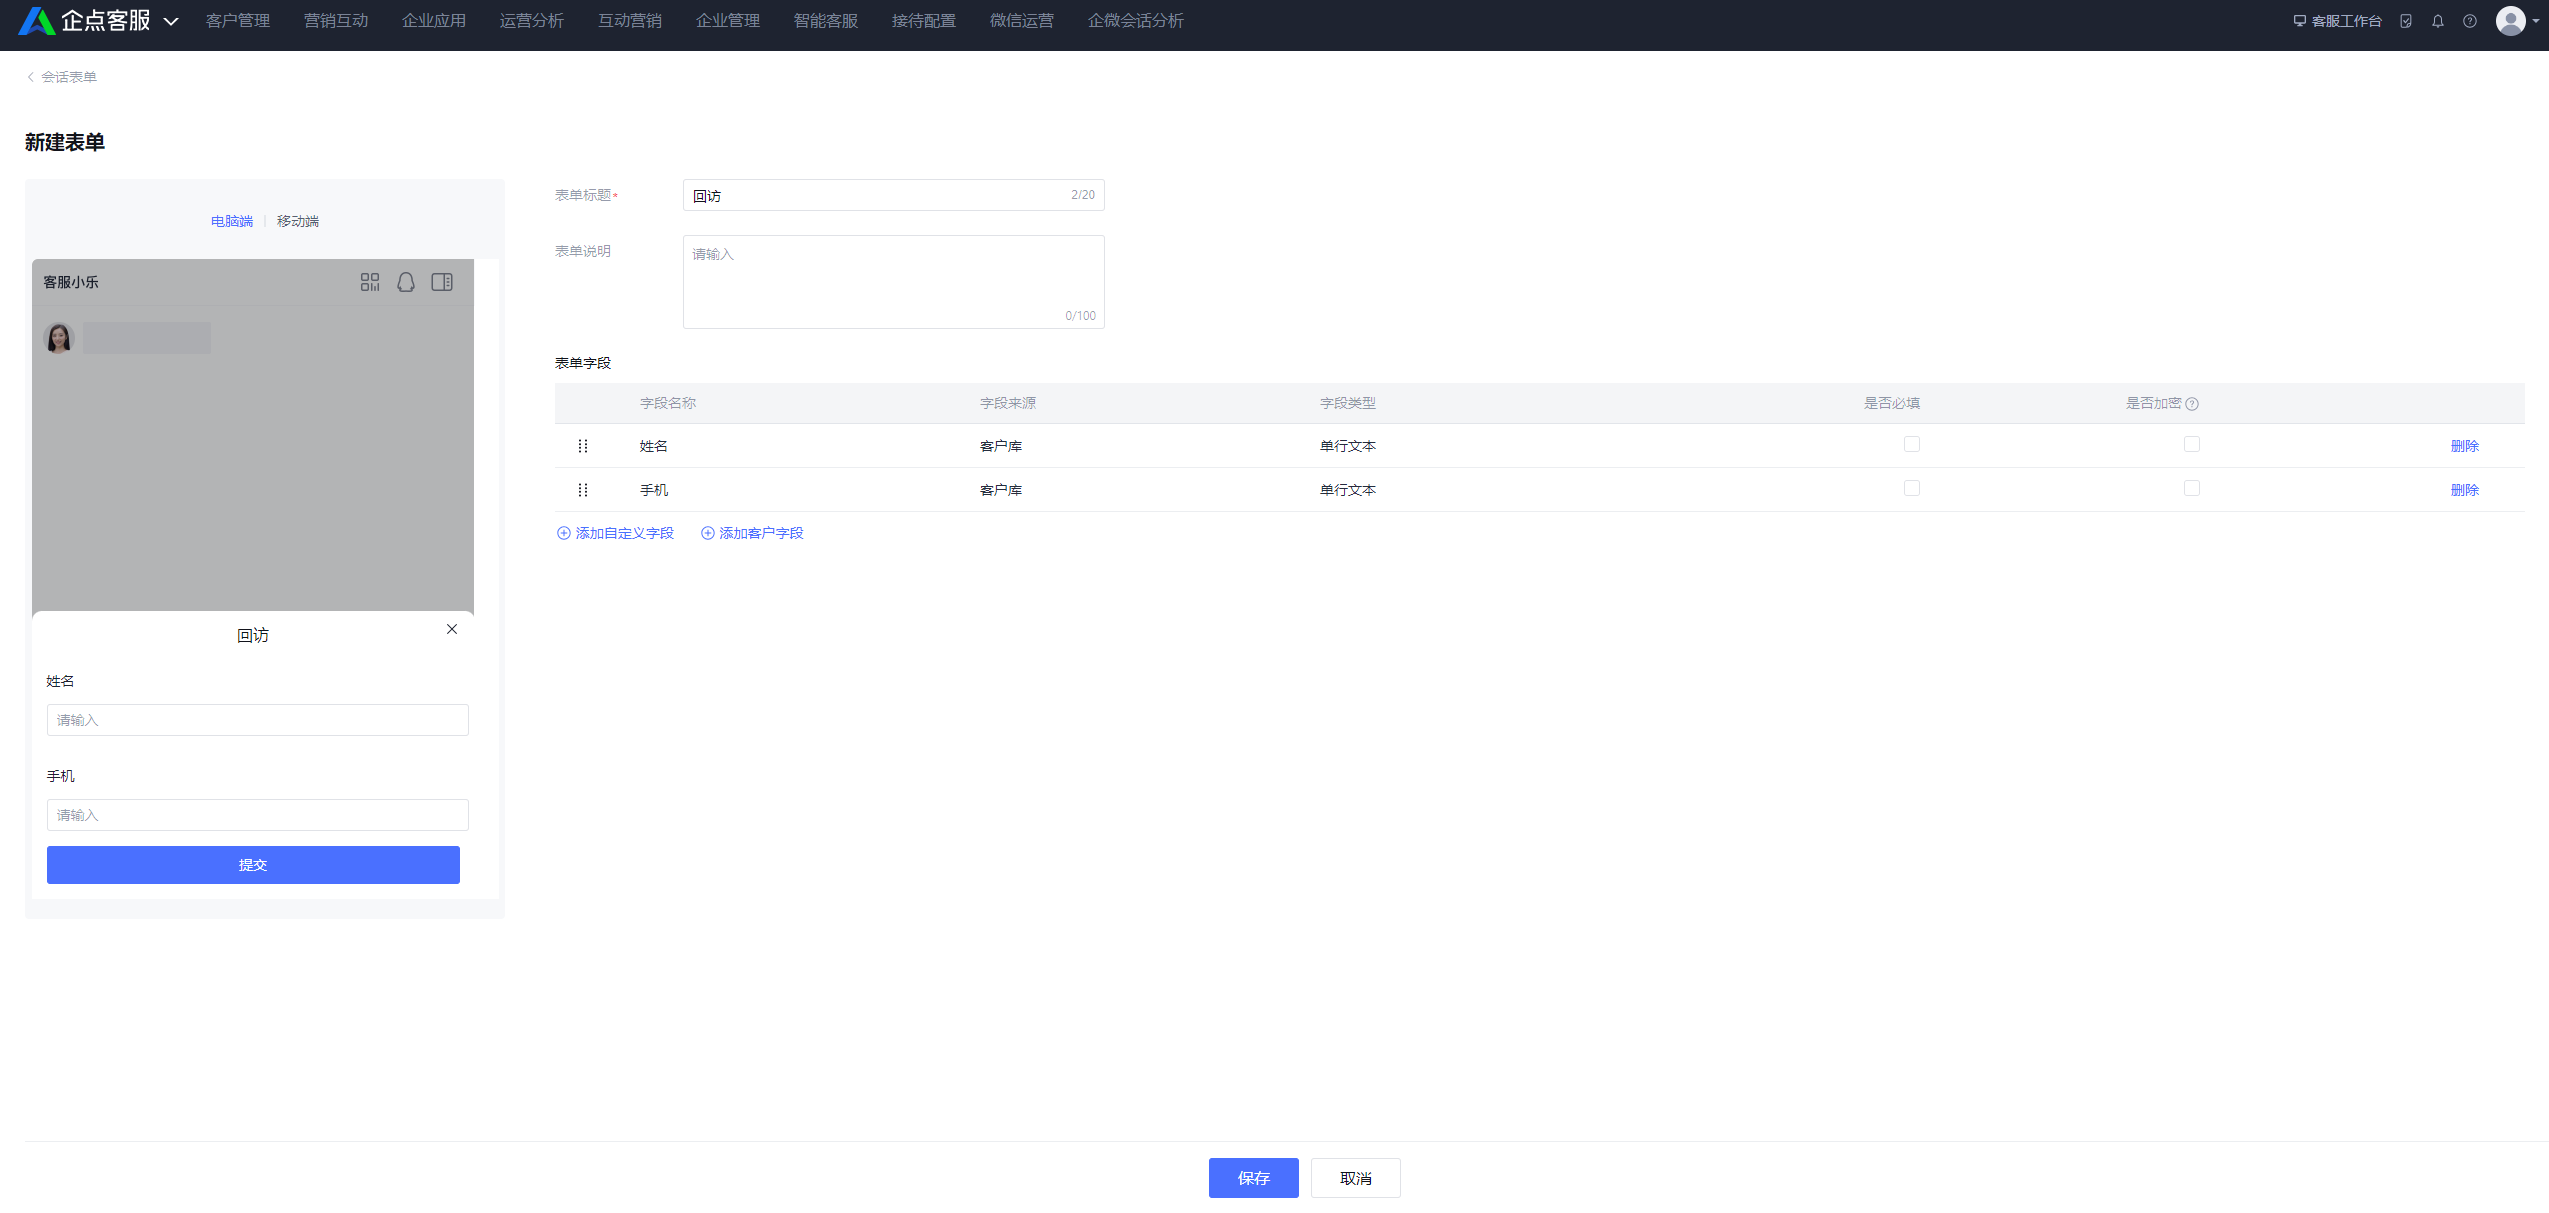Click the 表单标题 input field

[894, 195]
